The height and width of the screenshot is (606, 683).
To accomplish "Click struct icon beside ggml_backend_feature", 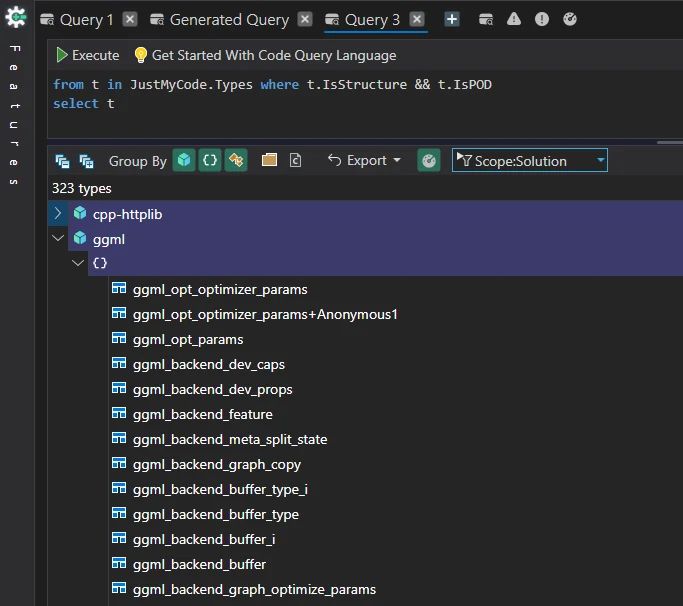I will [x=119, y=413].
